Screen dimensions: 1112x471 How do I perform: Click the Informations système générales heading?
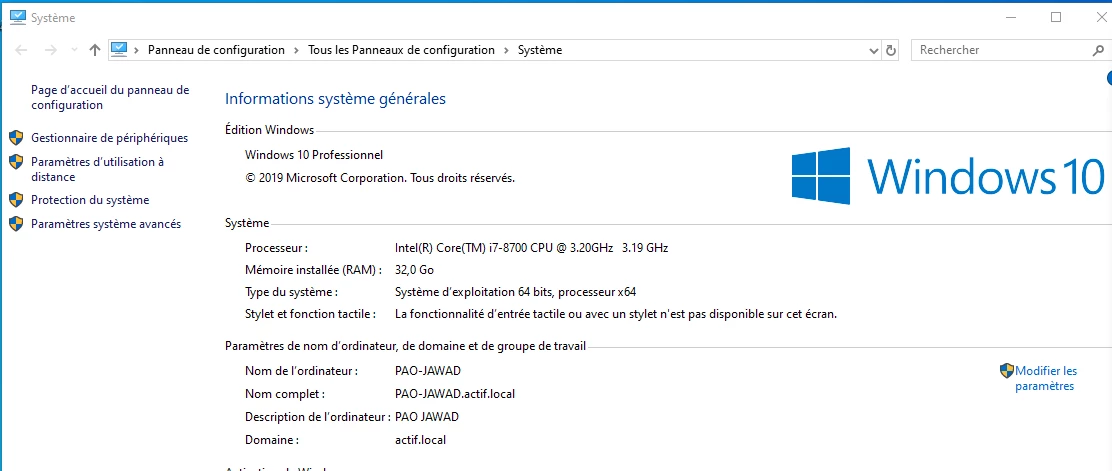[335, 99]
